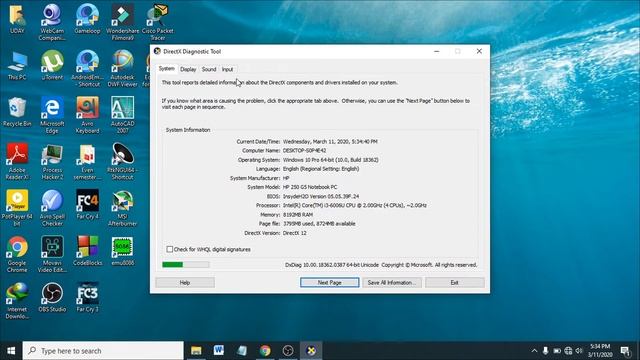Select the Recycle Bin icon
Image resolution: width=640 pixels, height=360 pixels.
(17, 112)
